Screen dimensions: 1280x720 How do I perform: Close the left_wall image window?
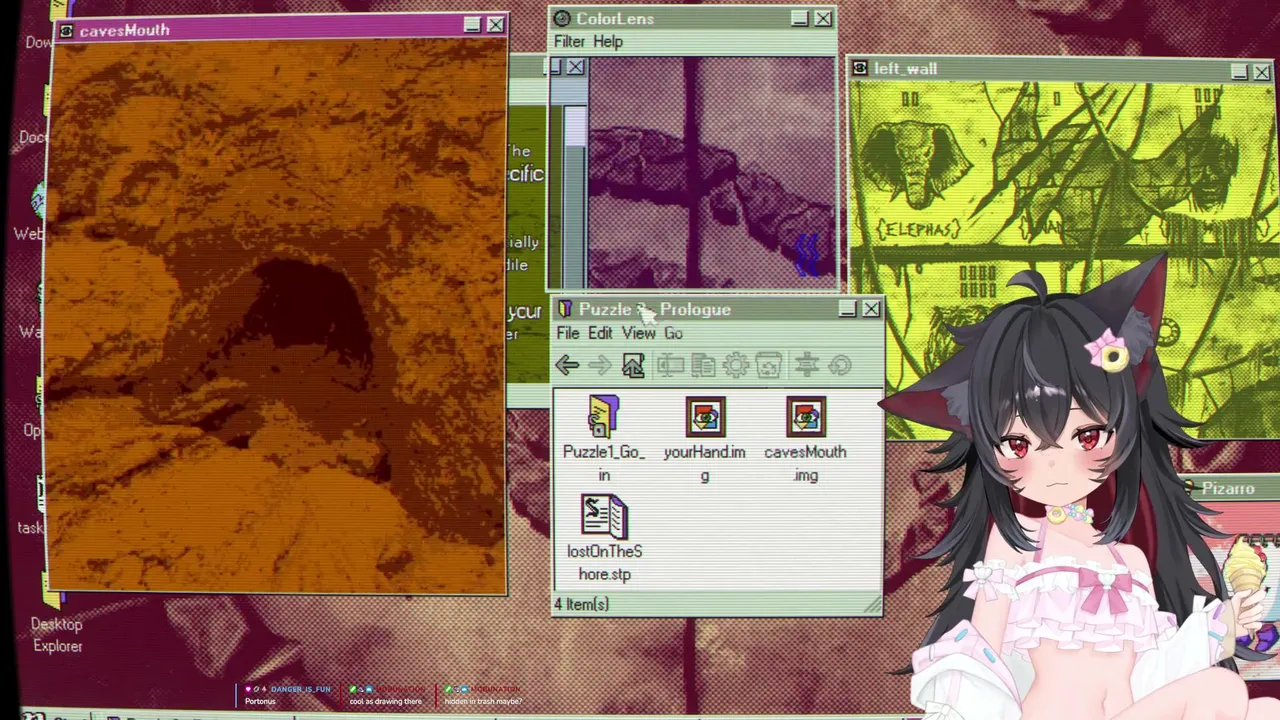pyautogui.click(x=1262, y=72)
